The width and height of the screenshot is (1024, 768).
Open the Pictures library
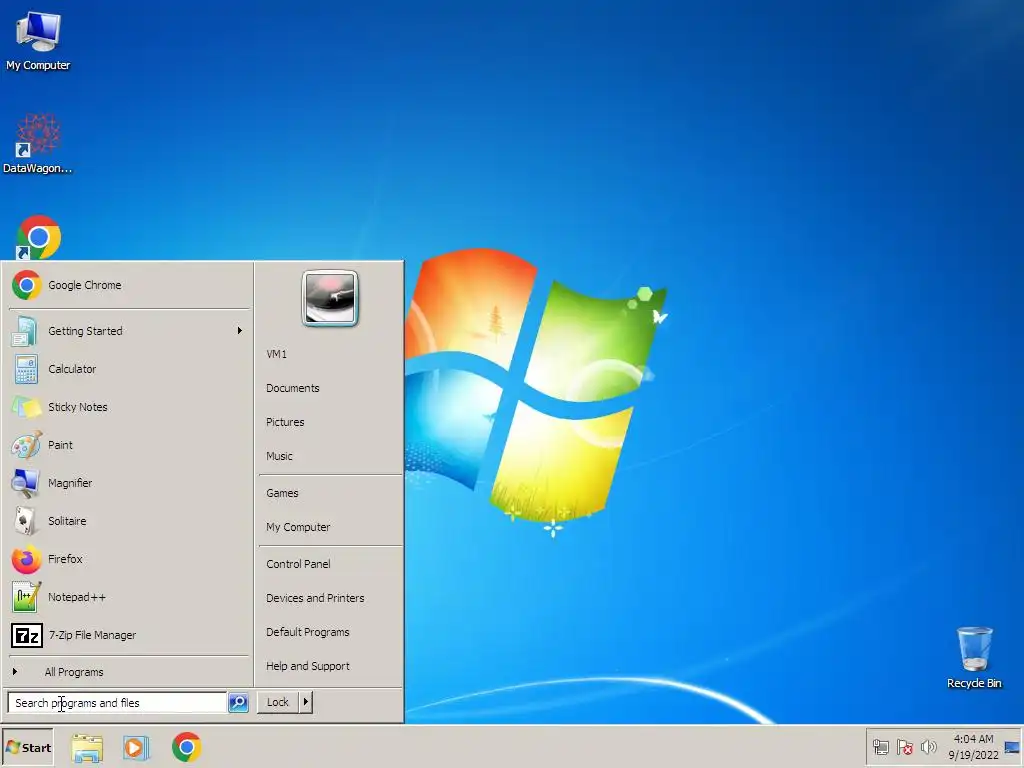click(x=329, y=422)
